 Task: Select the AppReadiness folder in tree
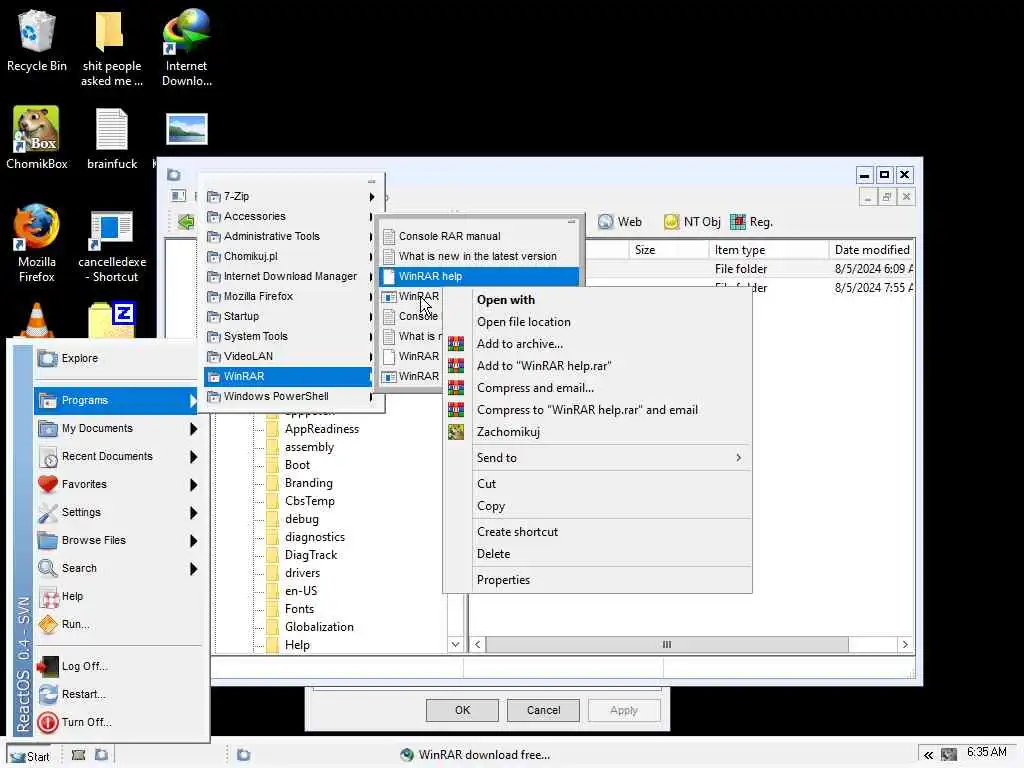click(x=321, y=429)
